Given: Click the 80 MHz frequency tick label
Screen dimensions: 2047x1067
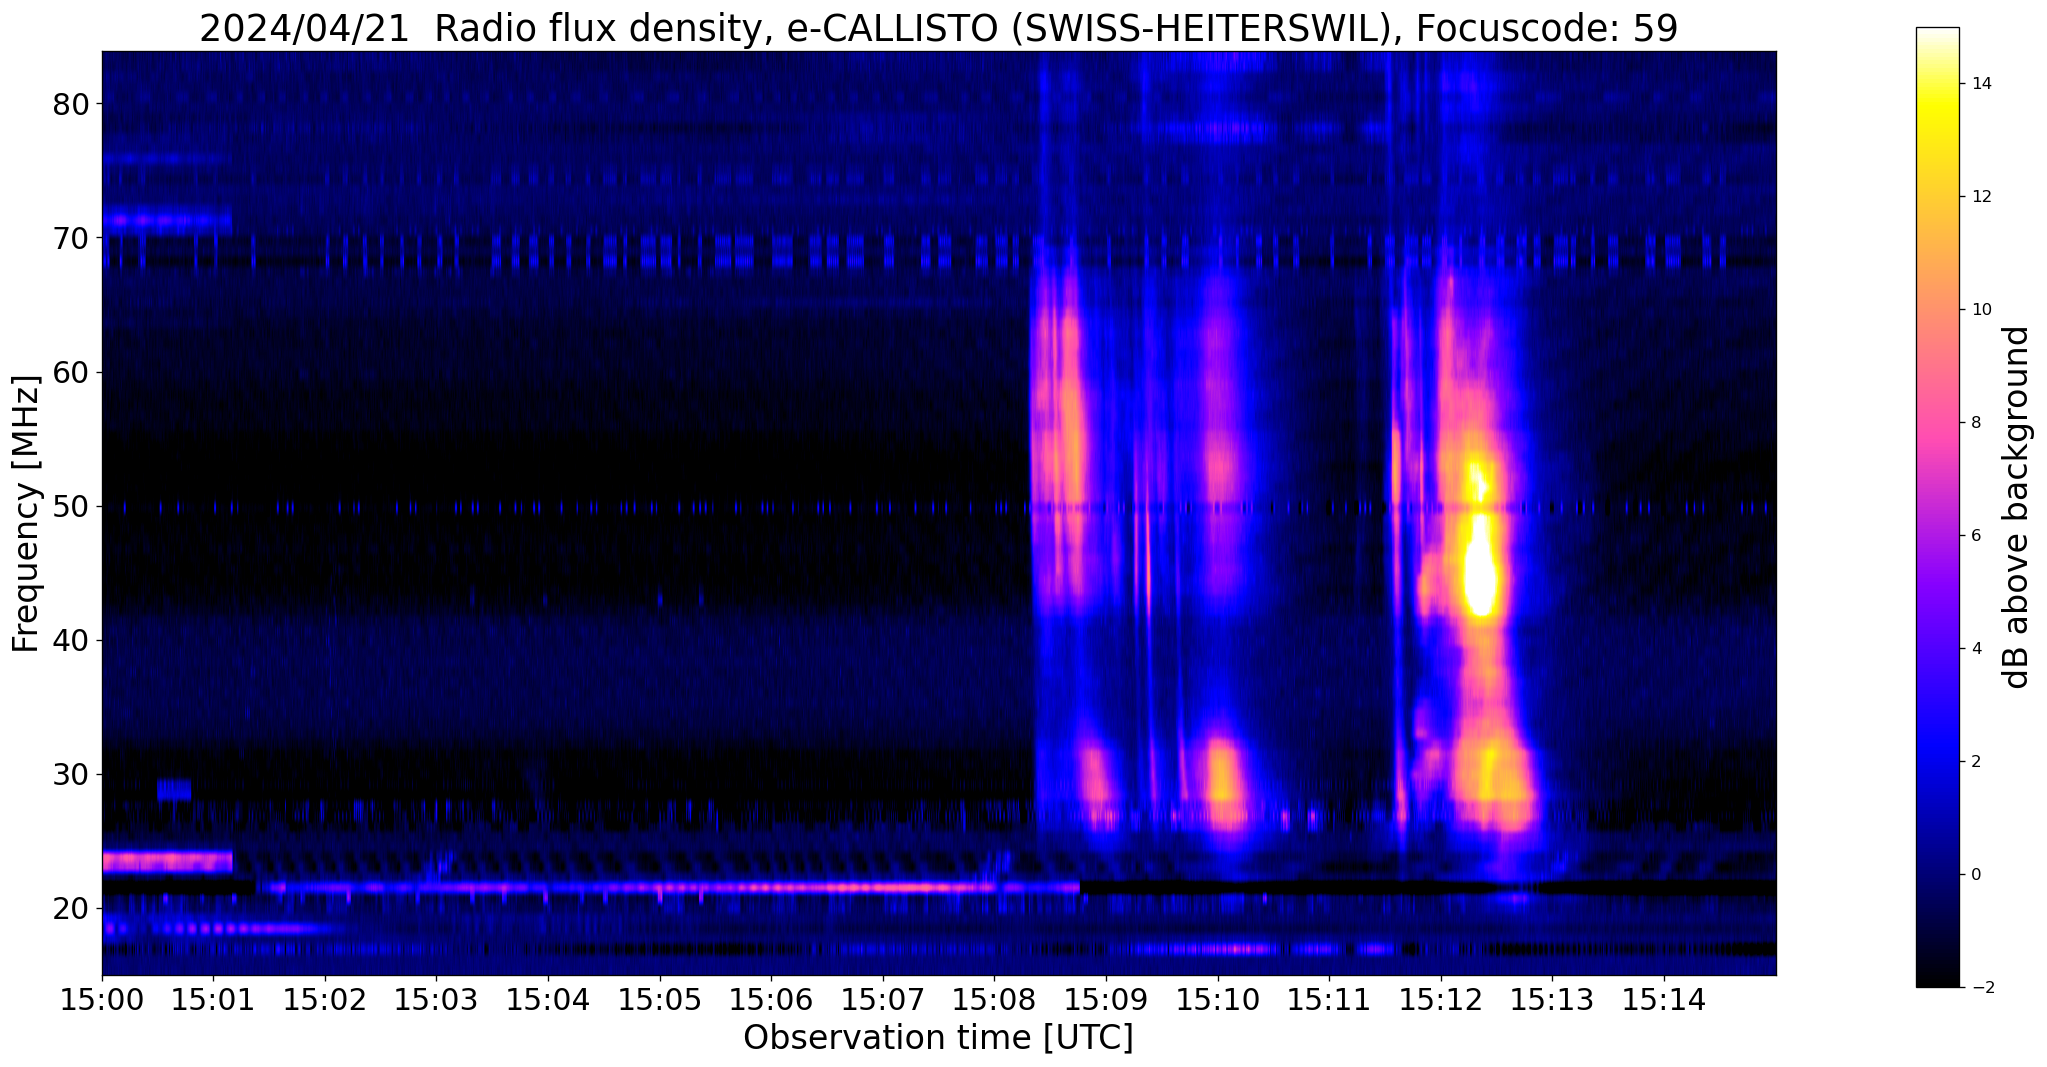Looking at the screenshot, I should tap(69, 104).
